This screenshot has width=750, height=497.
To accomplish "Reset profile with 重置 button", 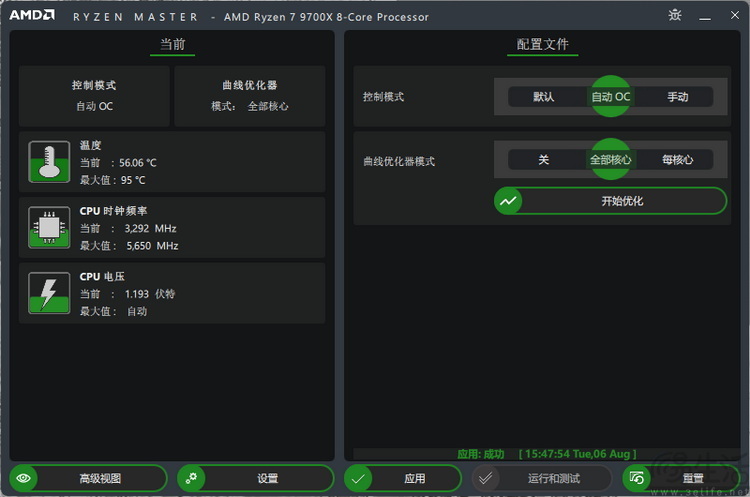I will pos(682,478).
